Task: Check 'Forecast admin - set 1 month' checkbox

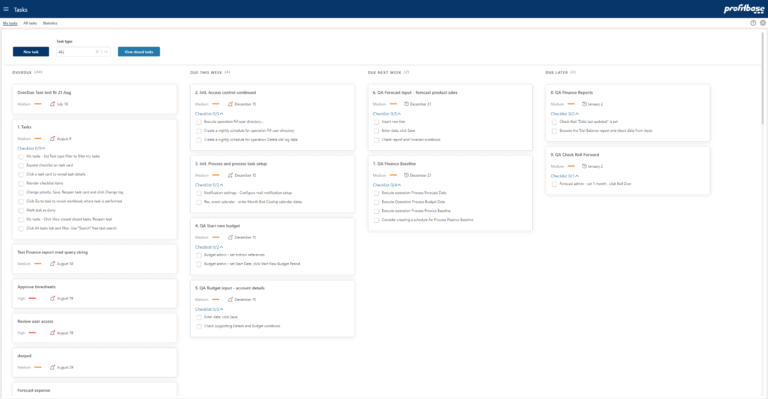Action: point(554,184)
